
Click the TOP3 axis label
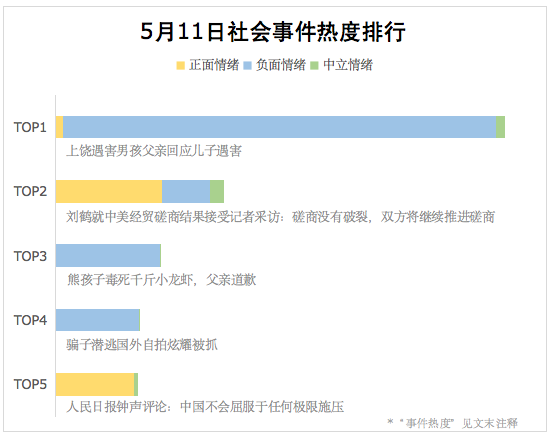(x=30, y=256)
